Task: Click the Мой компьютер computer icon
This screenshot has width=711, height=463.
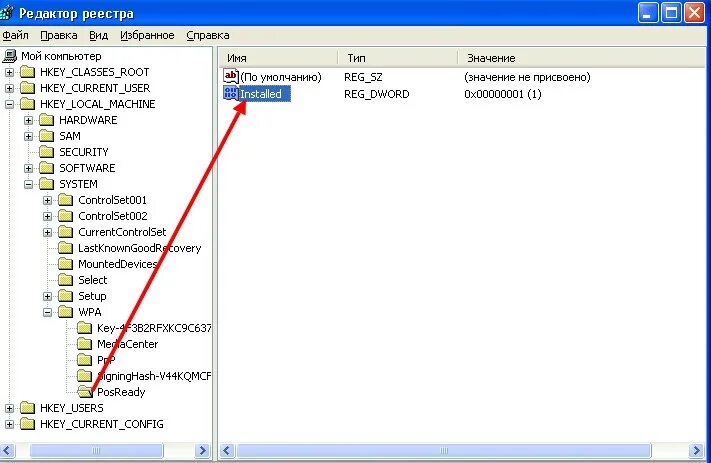Action: 10,56
